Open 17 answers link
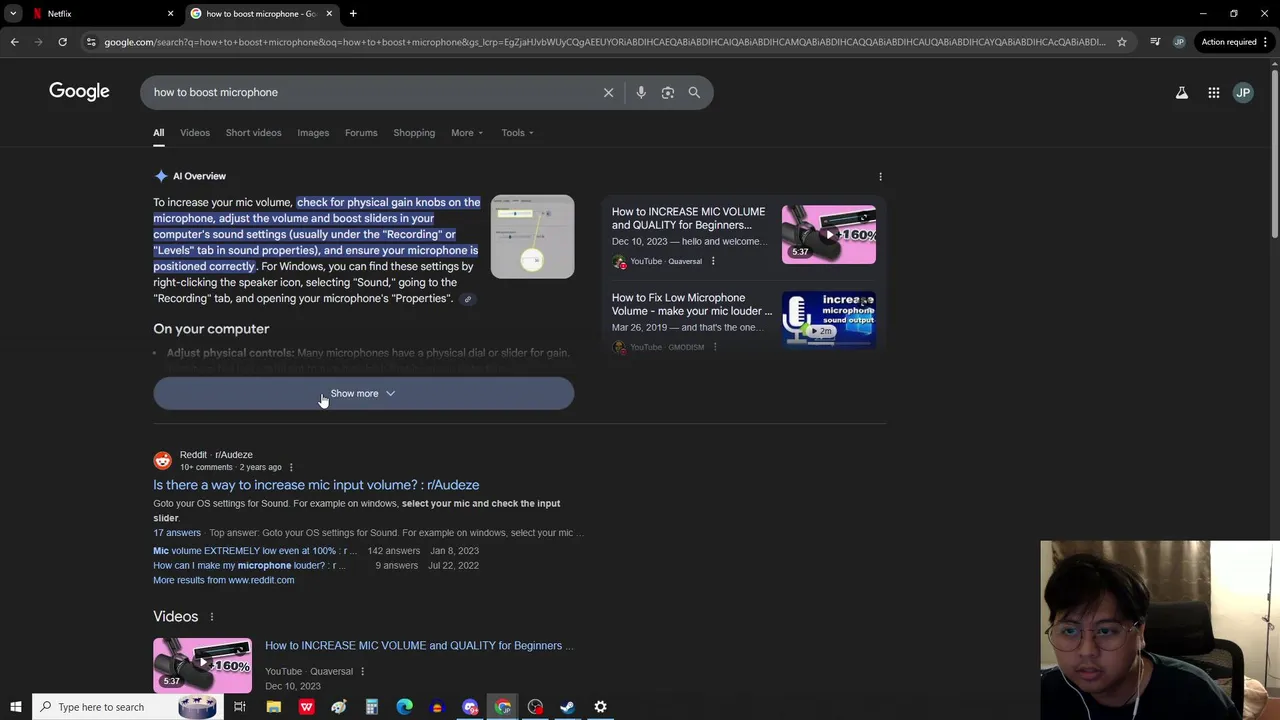The width and height of the screenshot is (1280, 720). tap(177, 533)
